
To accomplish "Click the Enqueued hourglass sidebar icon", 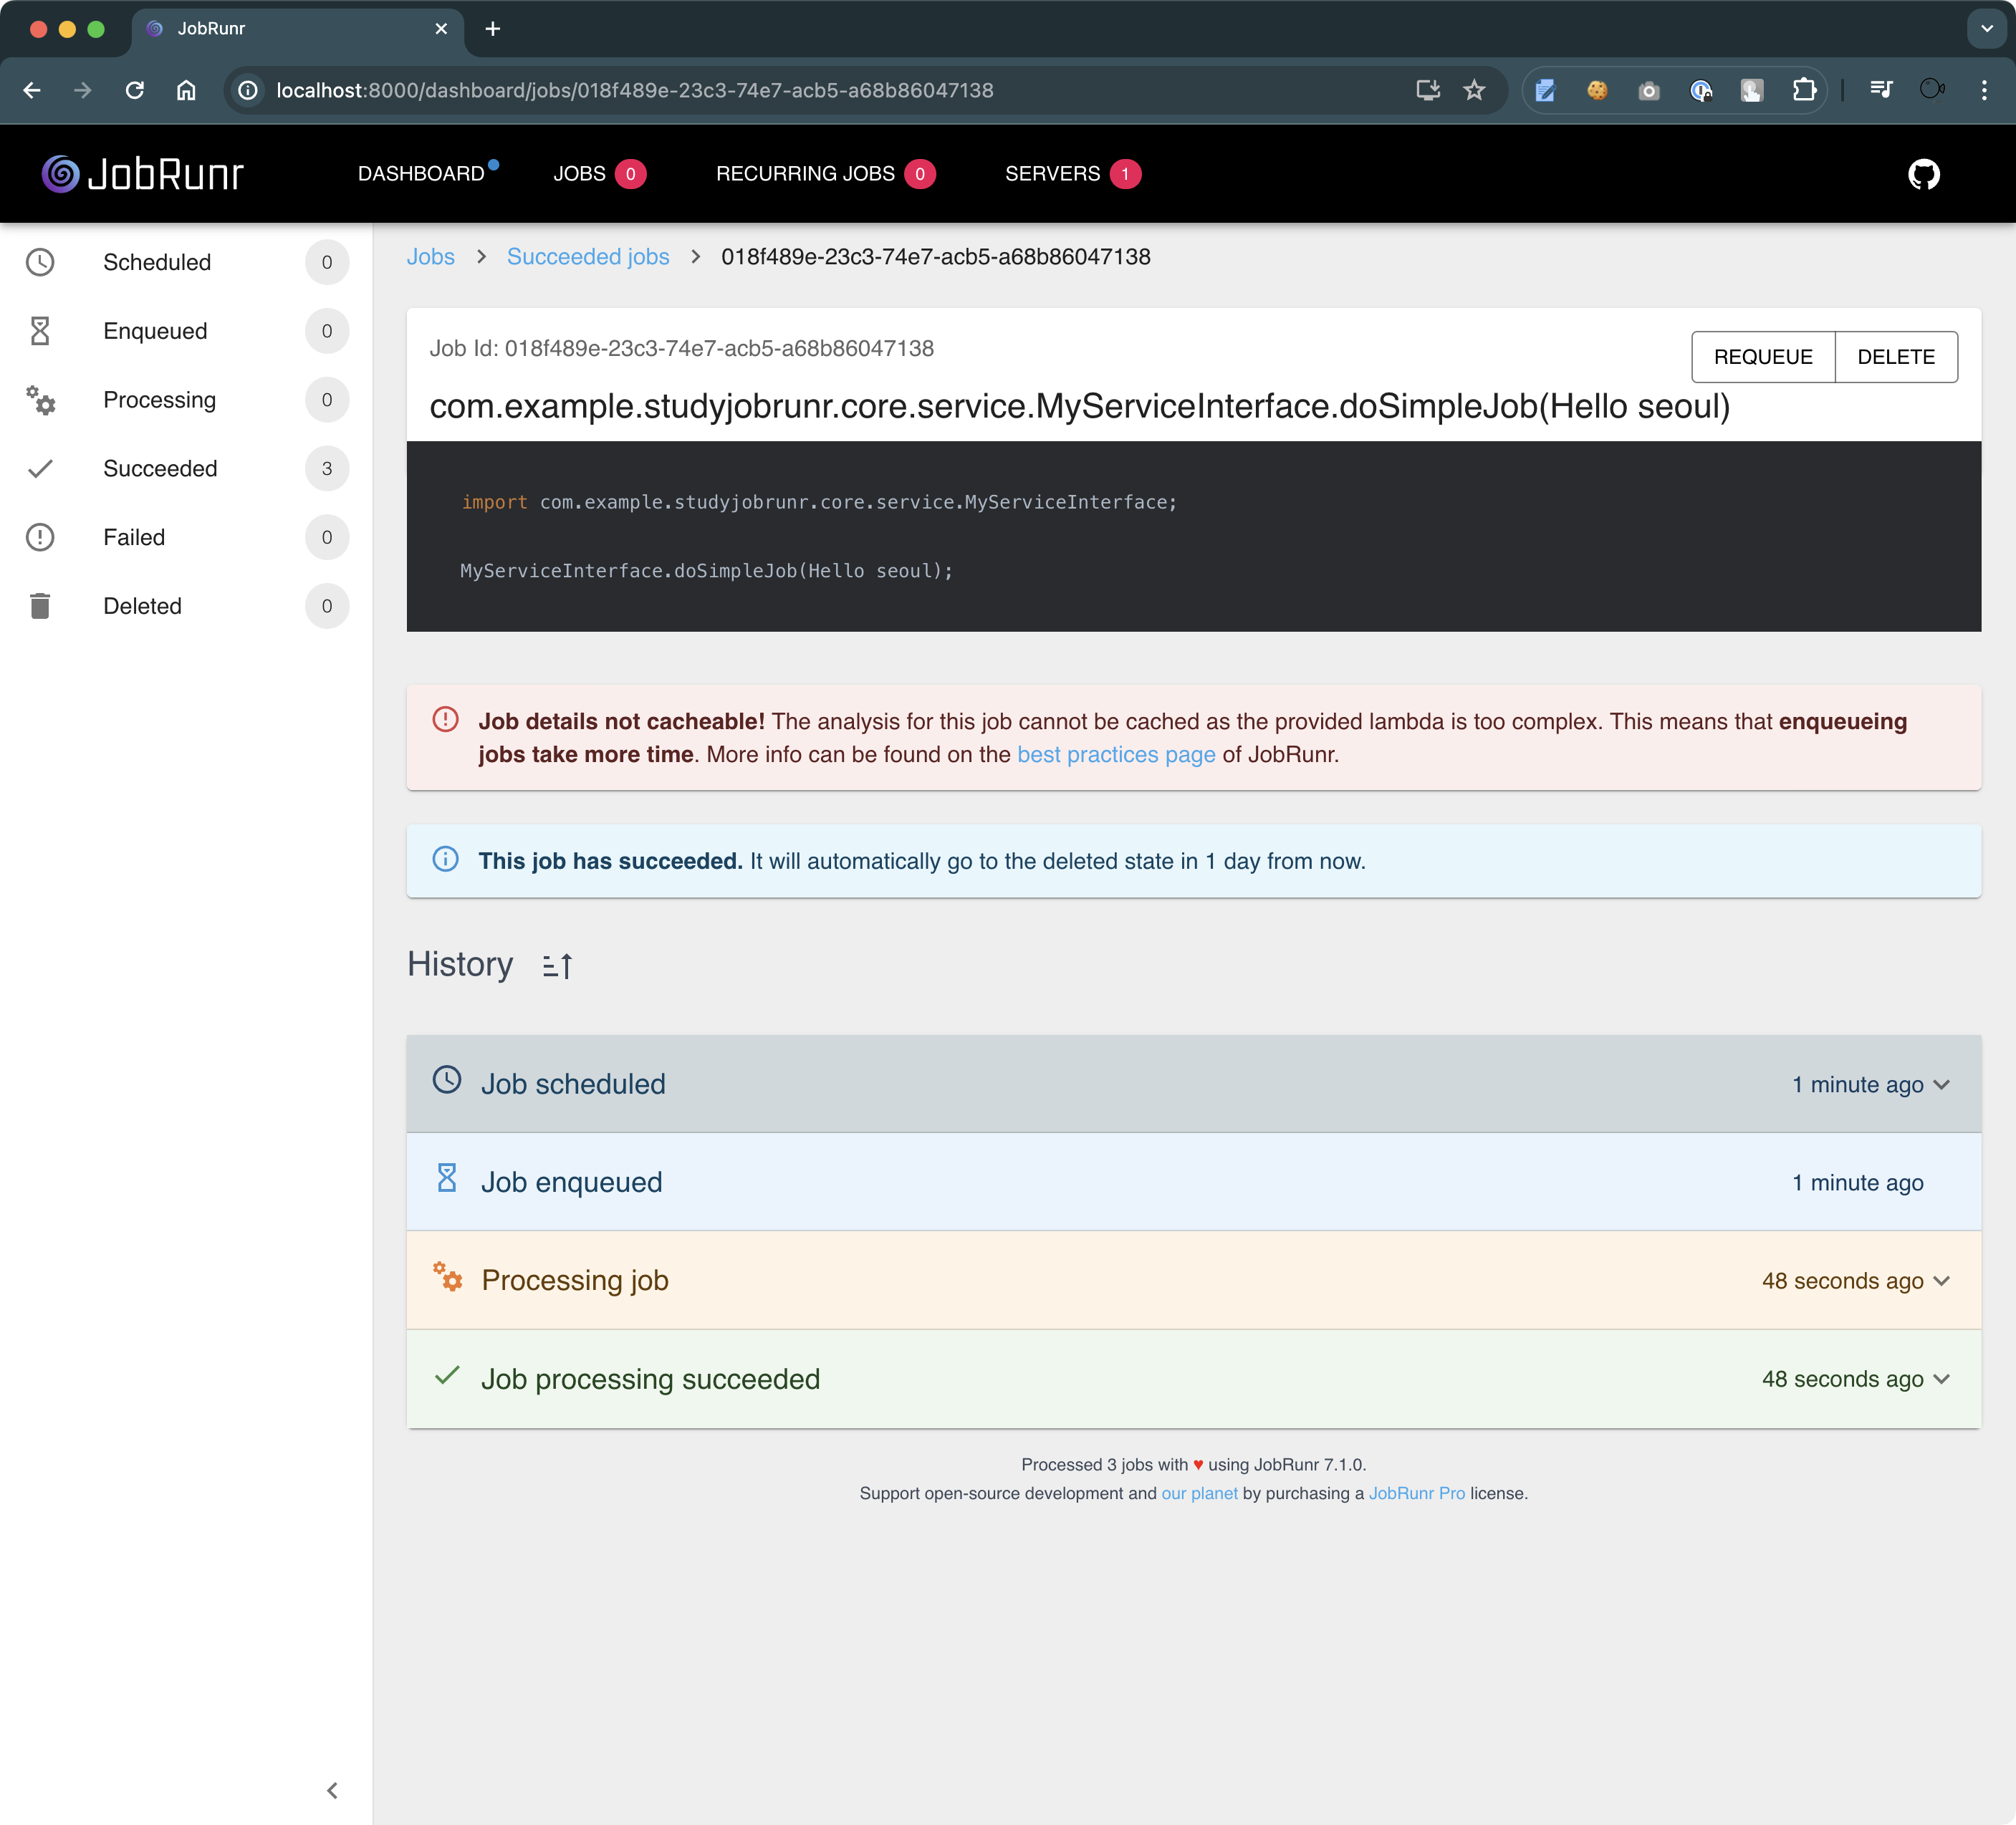I will click(40, 331).
